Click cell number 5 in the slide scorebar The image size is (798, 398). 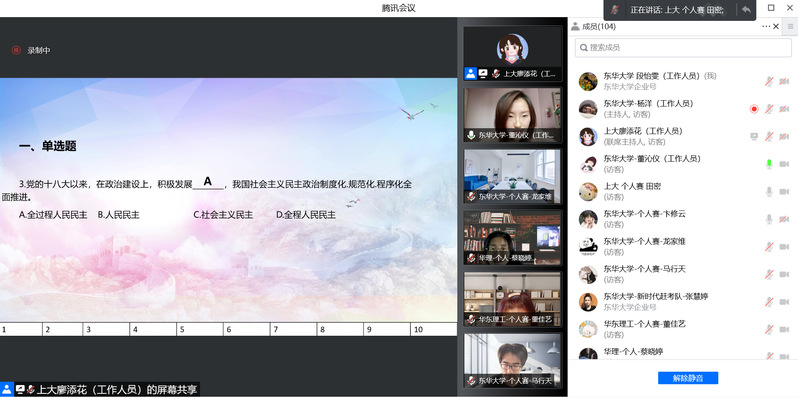coord(200,329)
